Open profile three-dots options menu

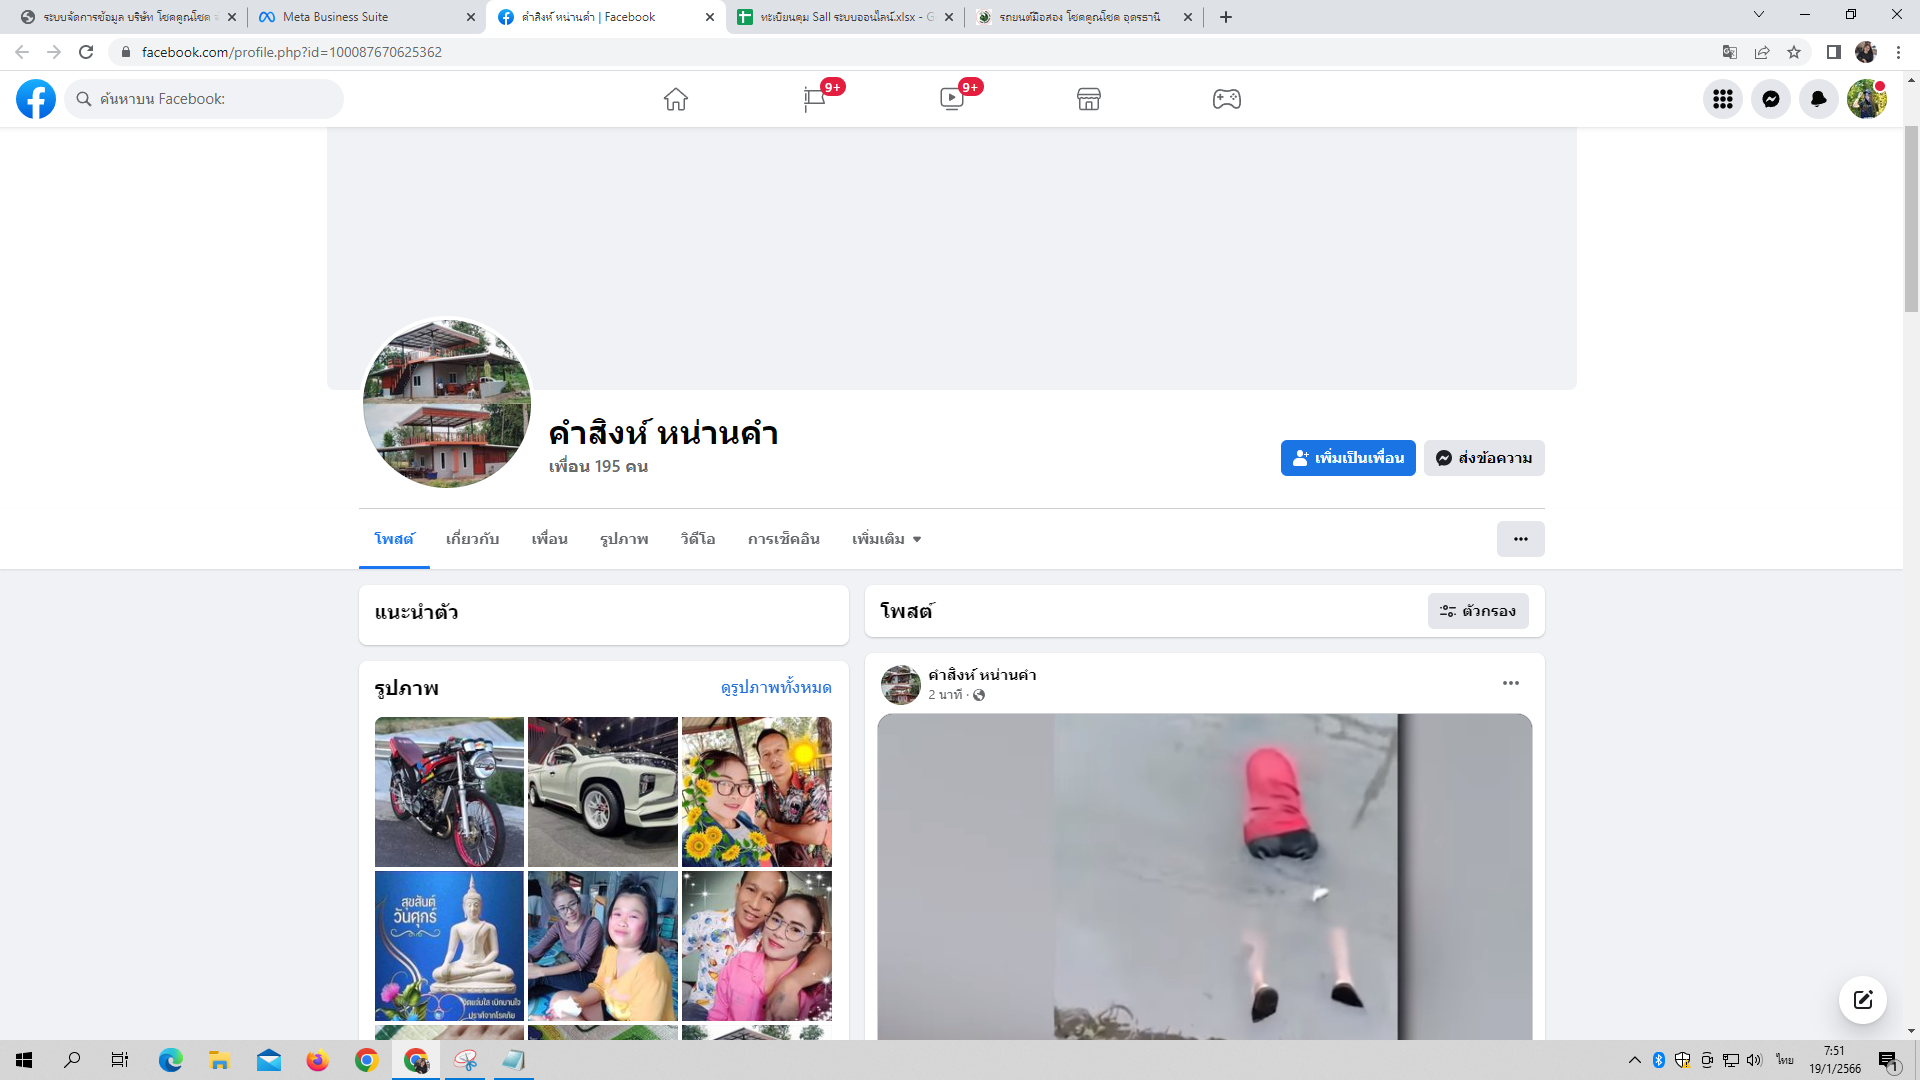click(1520, 539)
